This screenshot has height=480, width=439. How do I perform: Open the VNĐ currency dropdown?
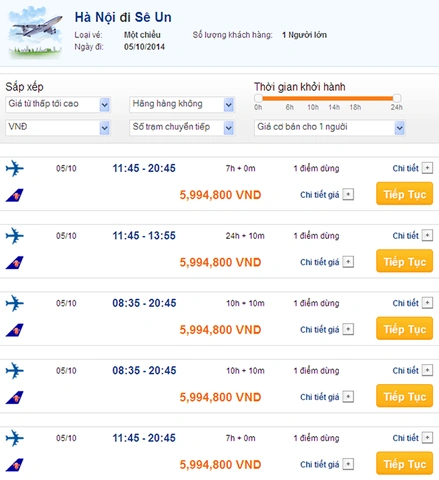58,128
